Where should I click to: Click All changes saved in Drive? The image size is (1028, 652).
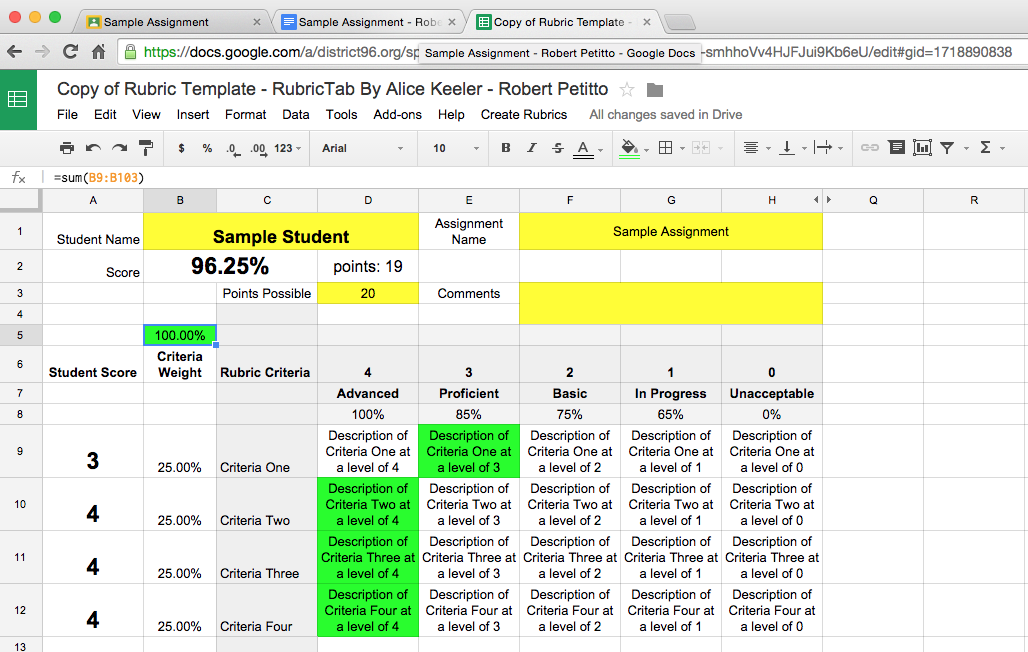coord(665,114)
